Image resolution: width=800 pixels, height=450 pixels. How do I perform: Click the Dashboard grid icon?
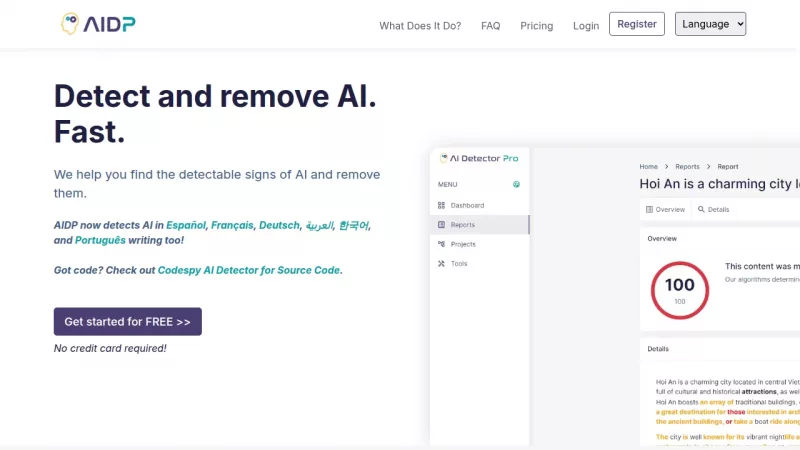[441, 205]
